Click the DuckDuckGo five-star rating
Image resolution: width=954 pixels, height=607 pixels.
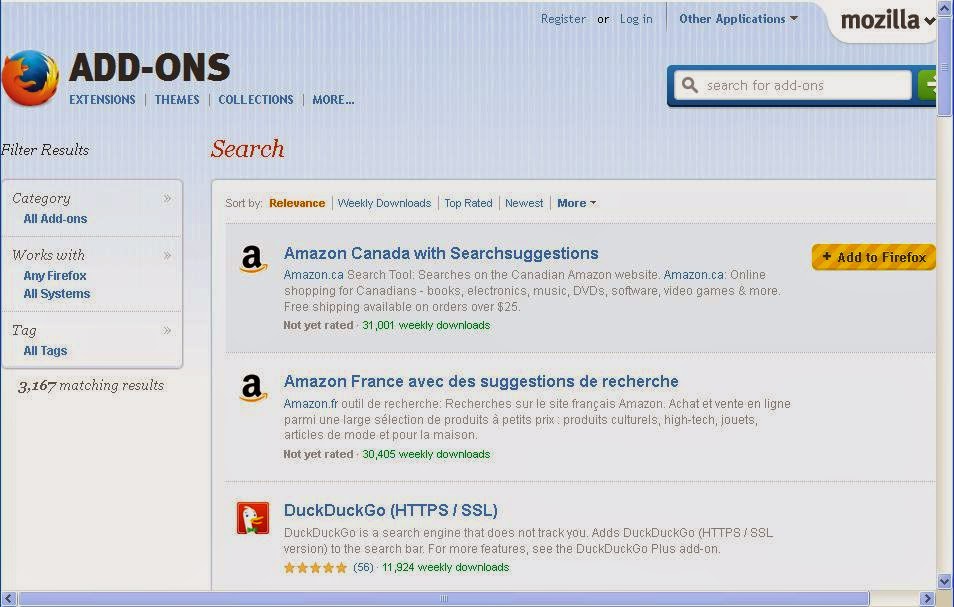[315, 567]
